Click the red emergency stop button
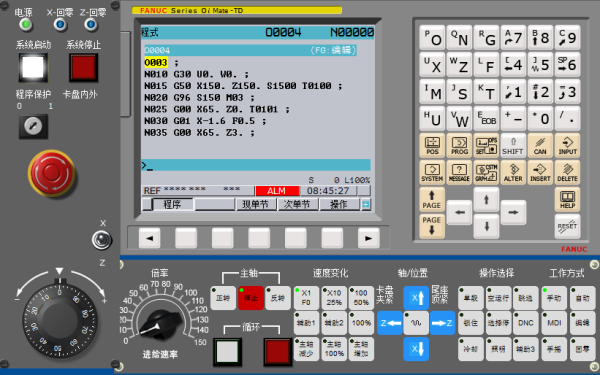Screen dimensions: 600x375 [x=52, y=173]
